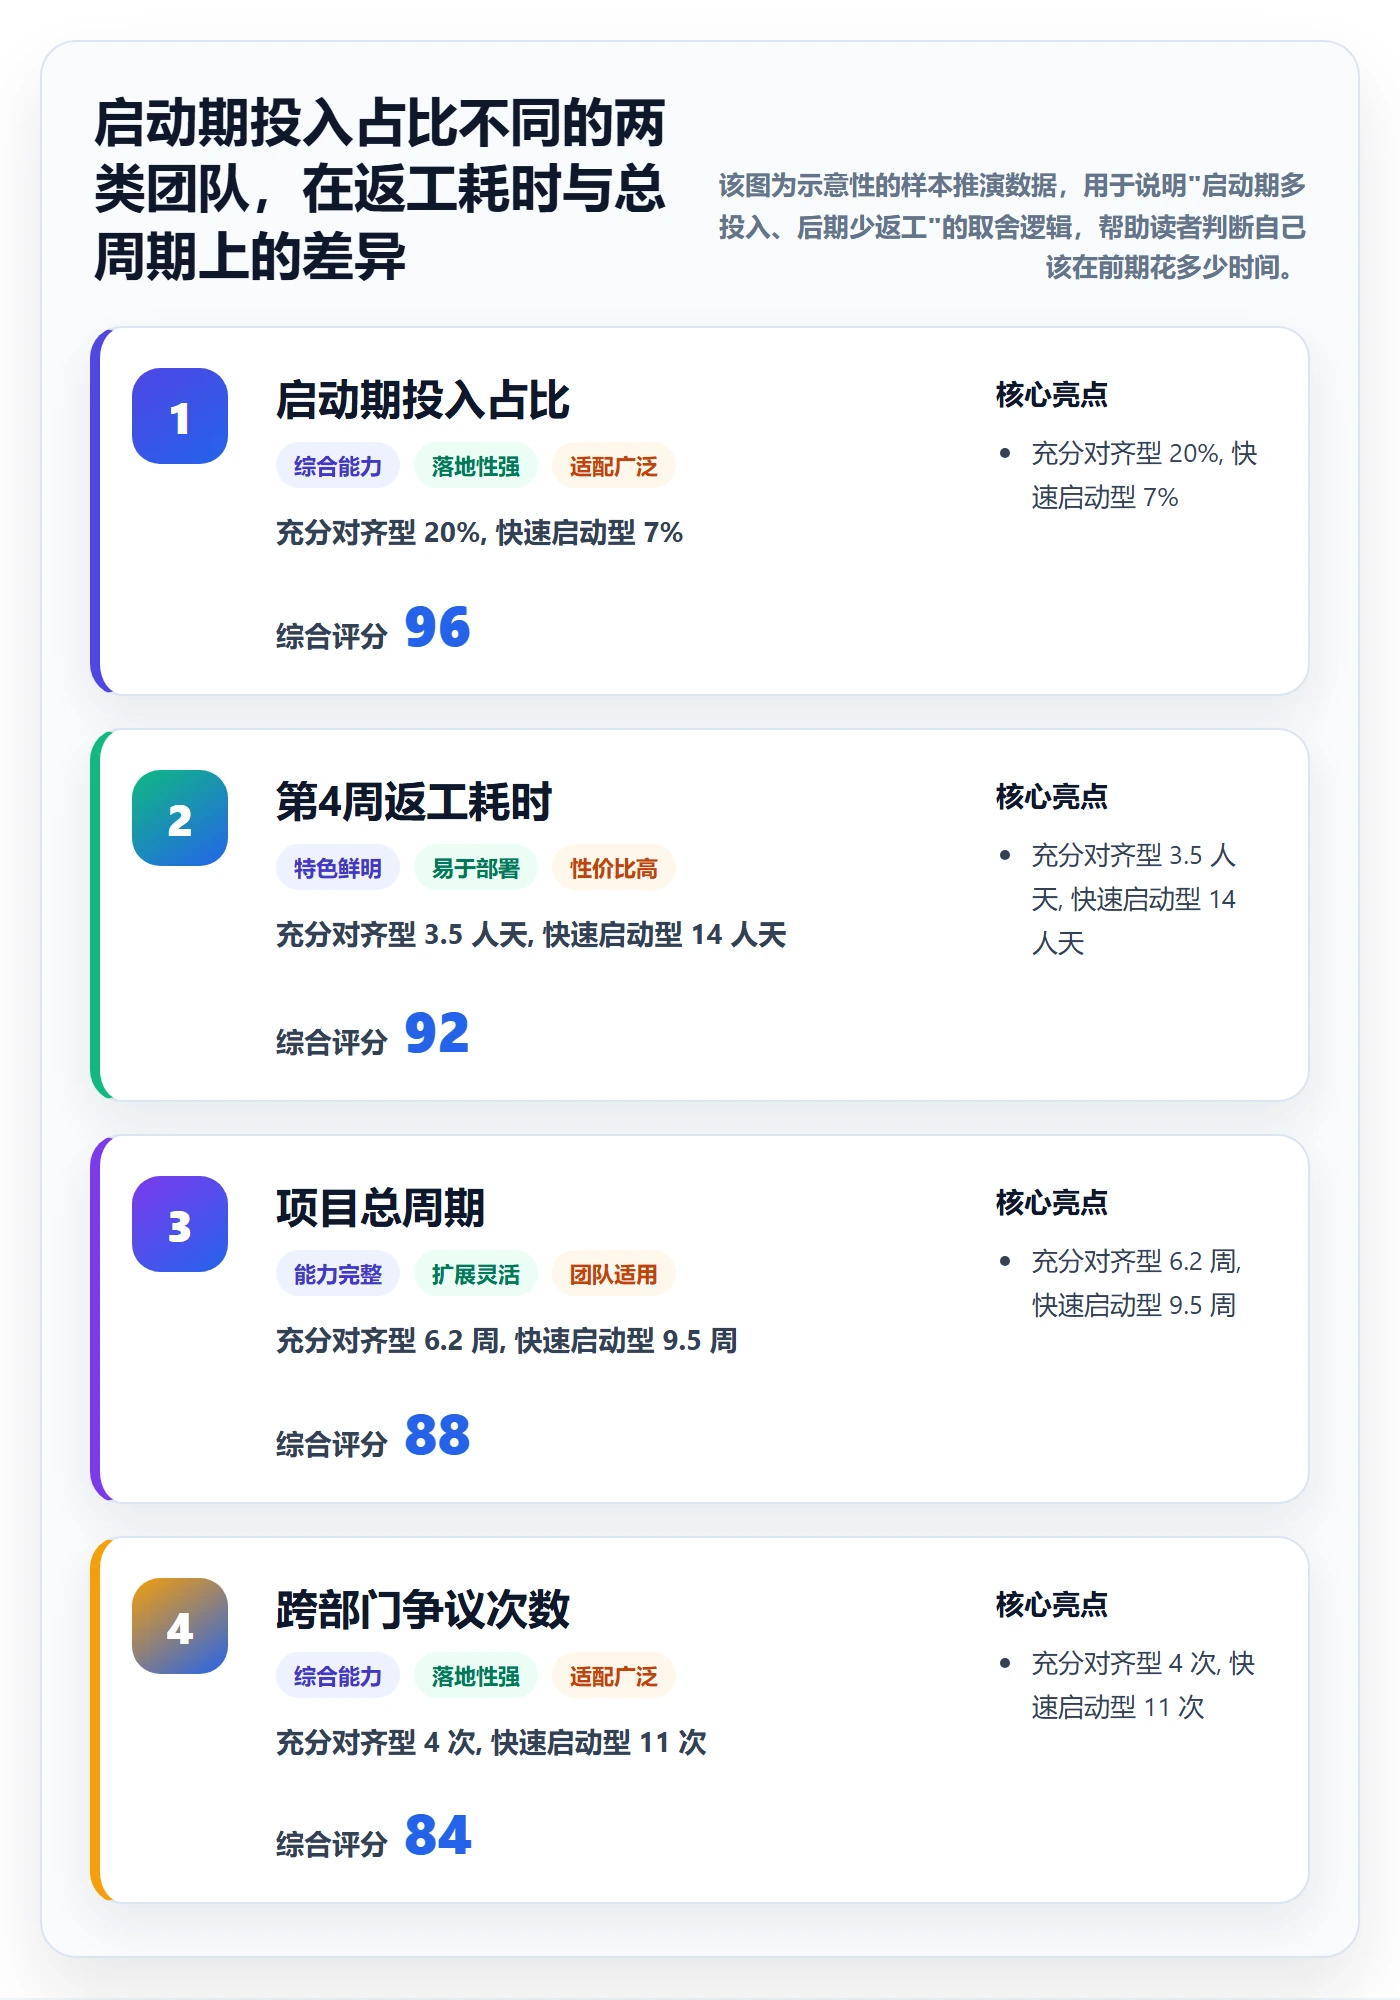Click the card title 项目总周期
The height and width of the screenshot is (2000, 1400).
click(380, 1208)
